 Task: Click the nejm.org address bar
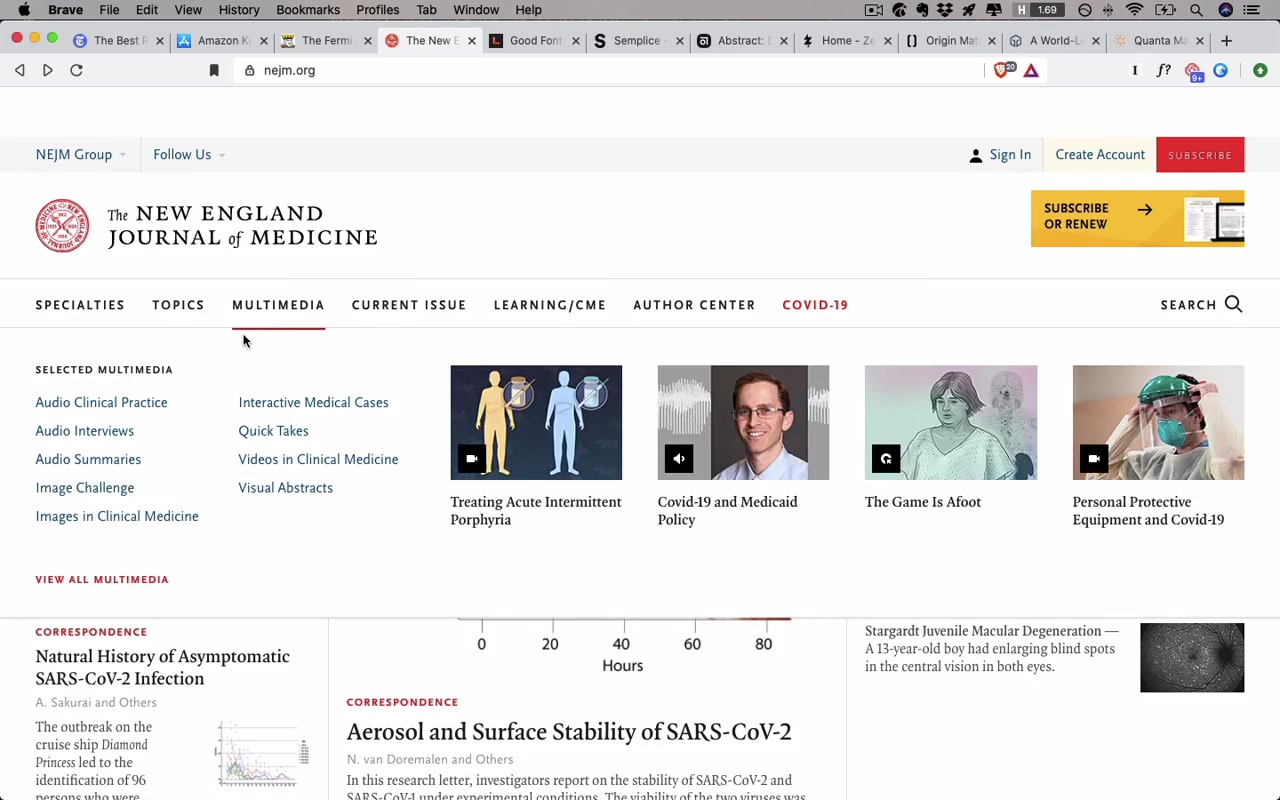point(610,70)
